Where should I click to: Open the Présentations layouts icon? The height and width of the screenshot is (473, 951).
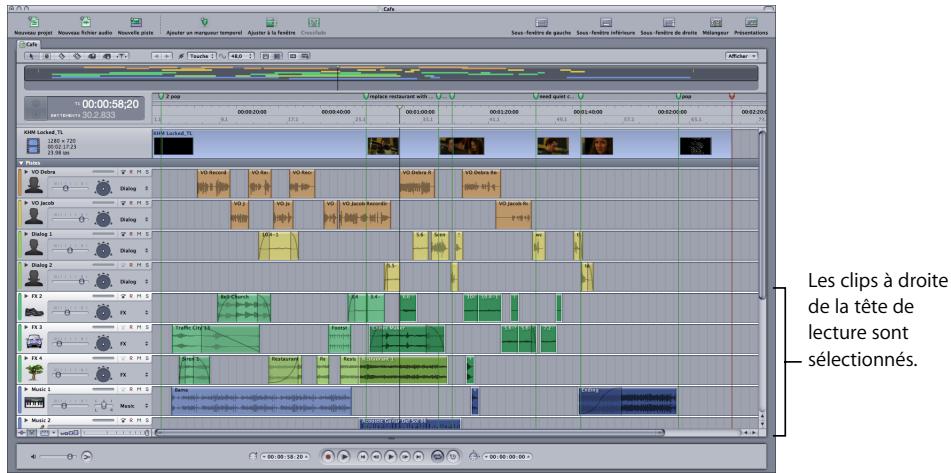point(751,22)
